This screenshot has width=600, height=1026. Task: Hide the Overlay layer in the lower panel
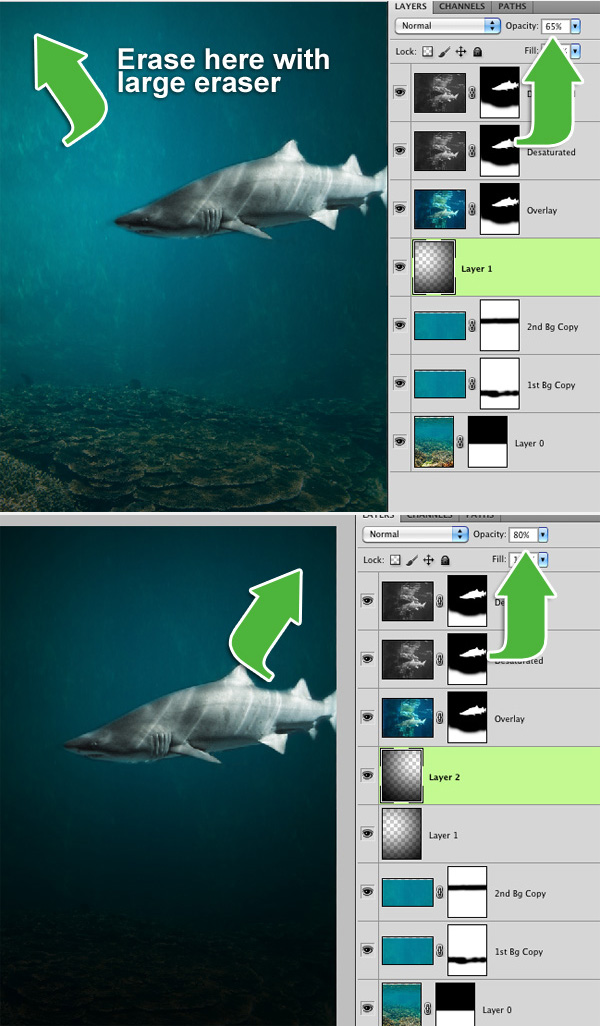(368, 718)
